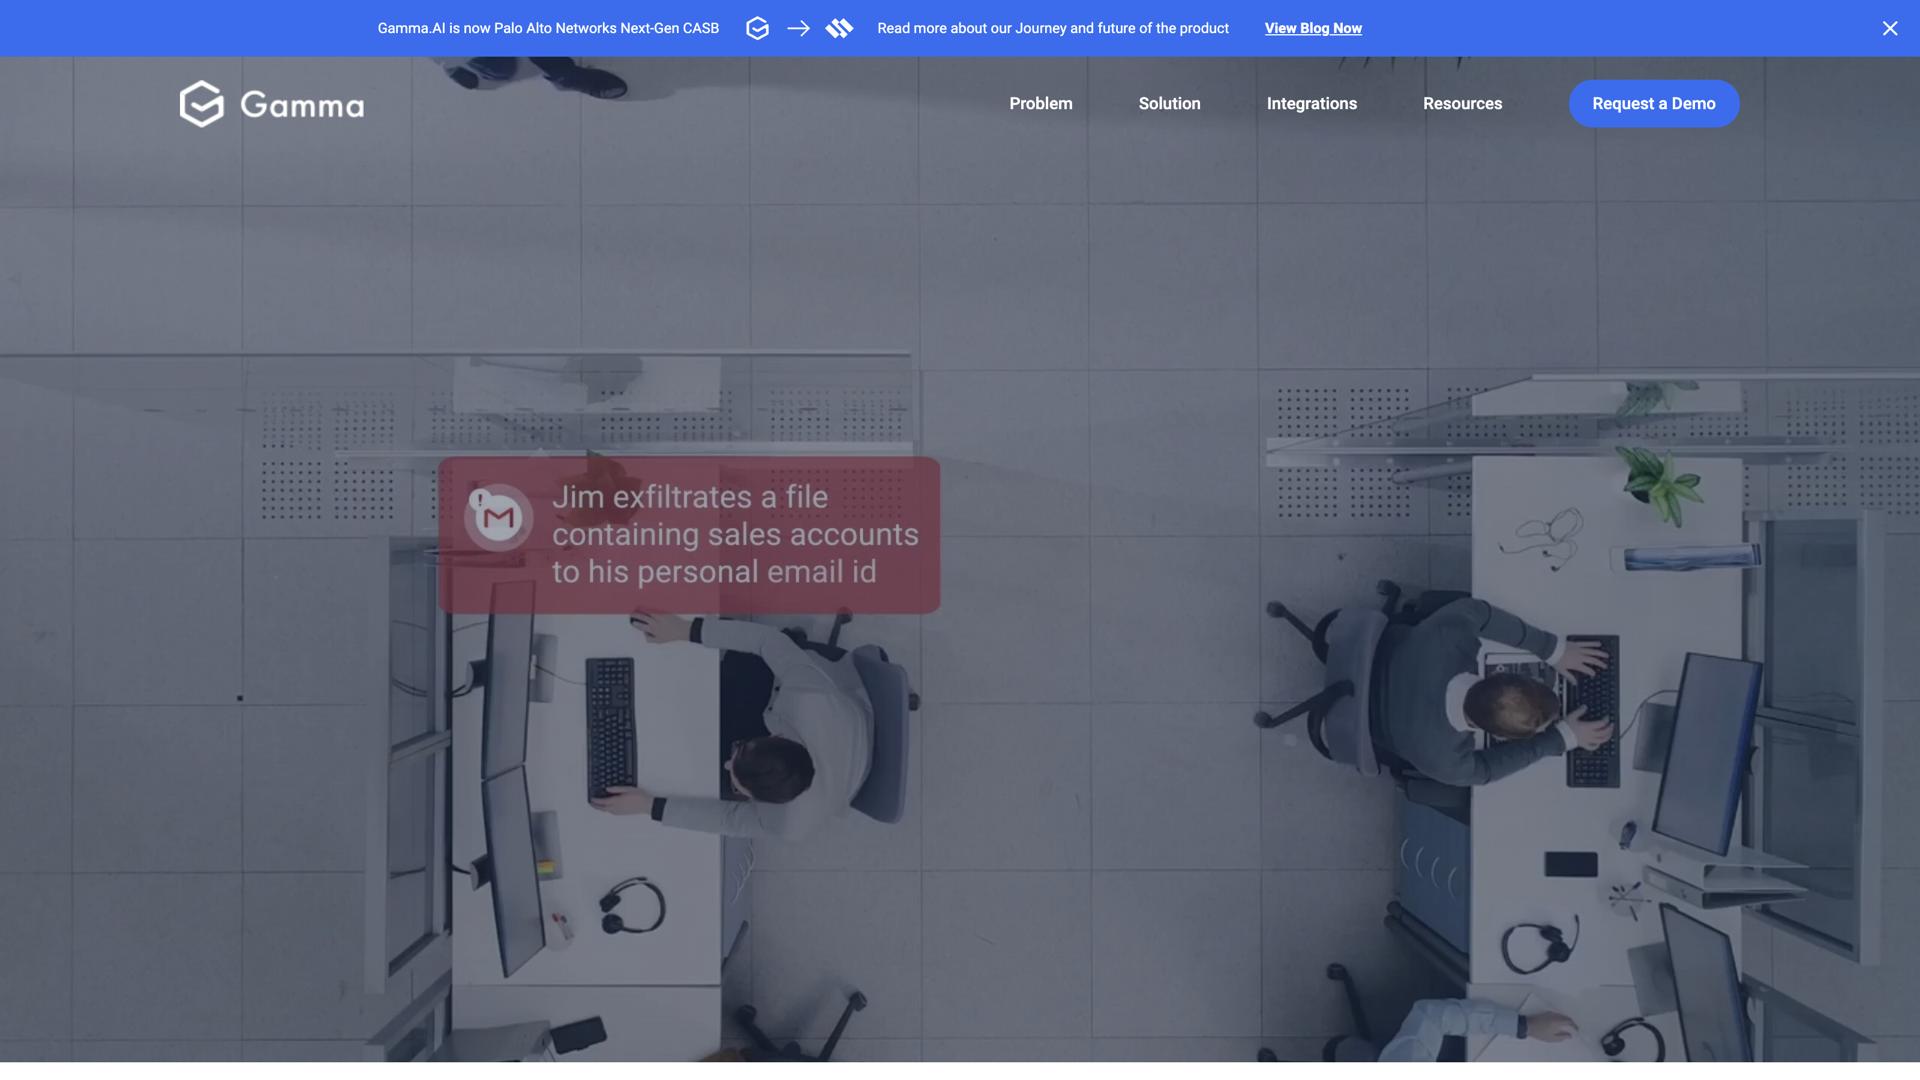Click the Journey announcement text in the banner
Viewport: 1920px width, 1080px height.
(1053, 28)
